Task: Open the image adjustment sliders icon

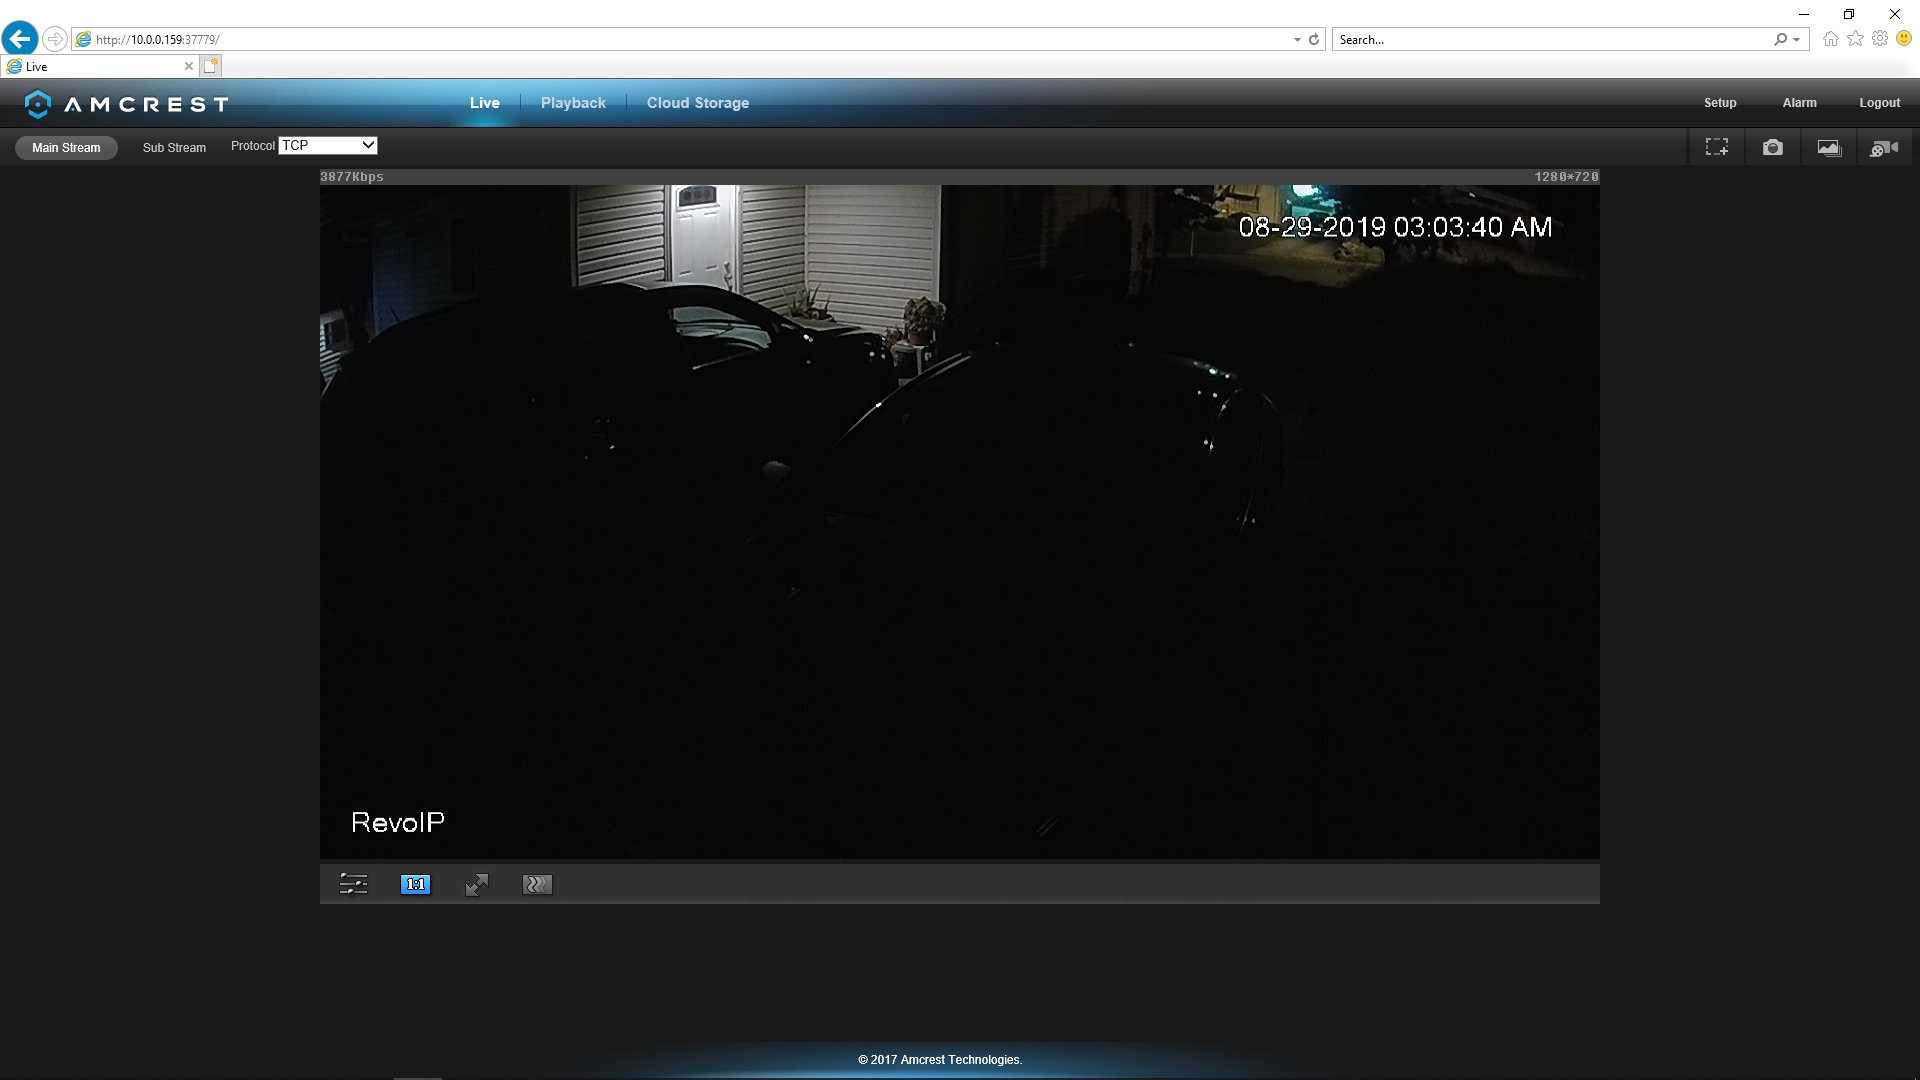Action: (x=353, y=884)
